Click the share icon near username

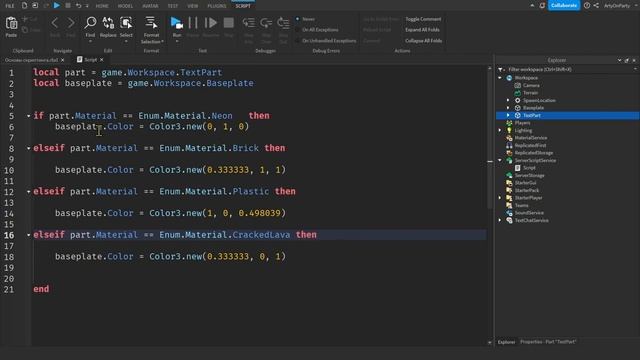[596, 6]
